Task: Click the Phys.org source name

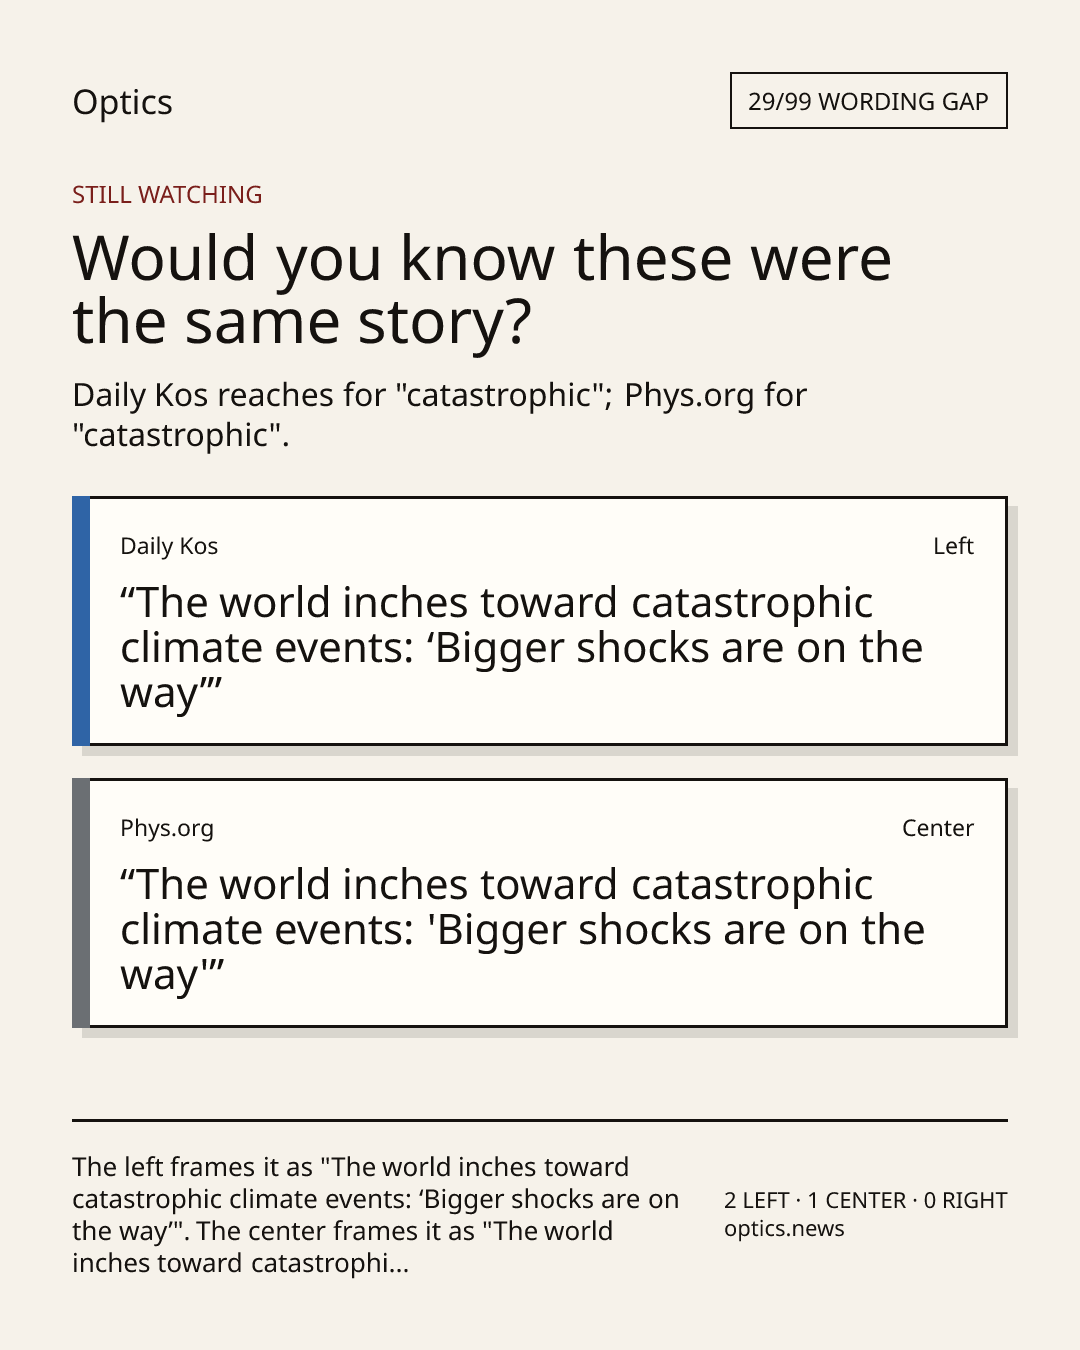Action: [167, 828]
